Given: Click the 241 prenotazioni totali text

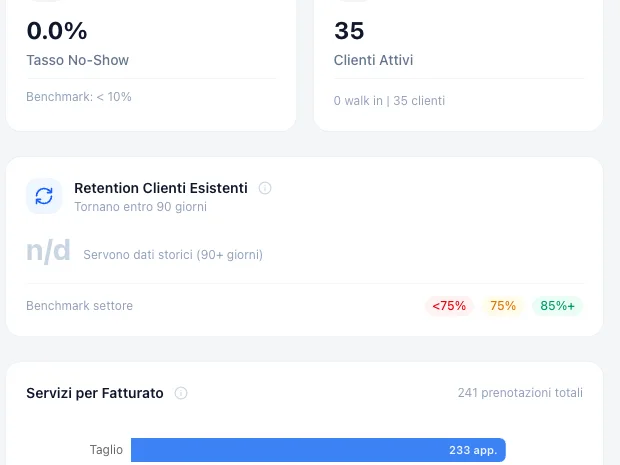Looking at the screenshot, I should pyautogui.click(x=520, y=393).
